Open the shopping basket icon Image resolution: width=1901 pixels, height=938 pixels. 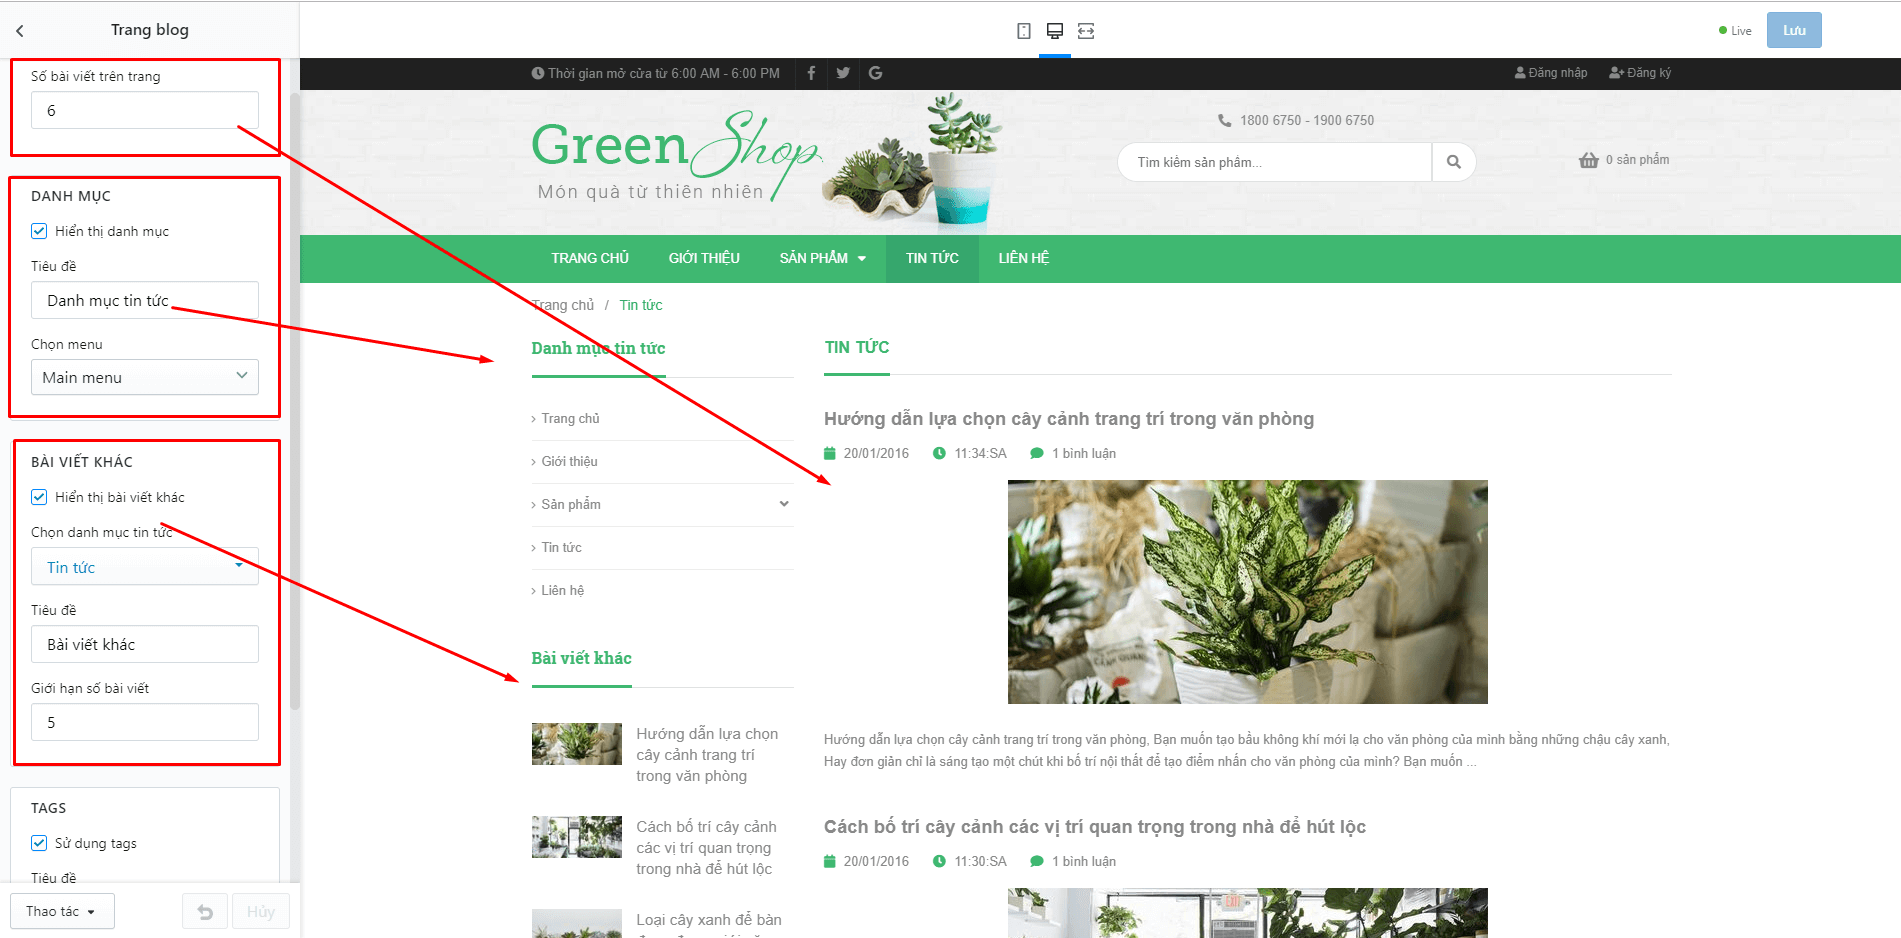pyautogui.click(x=1589, y=160)
